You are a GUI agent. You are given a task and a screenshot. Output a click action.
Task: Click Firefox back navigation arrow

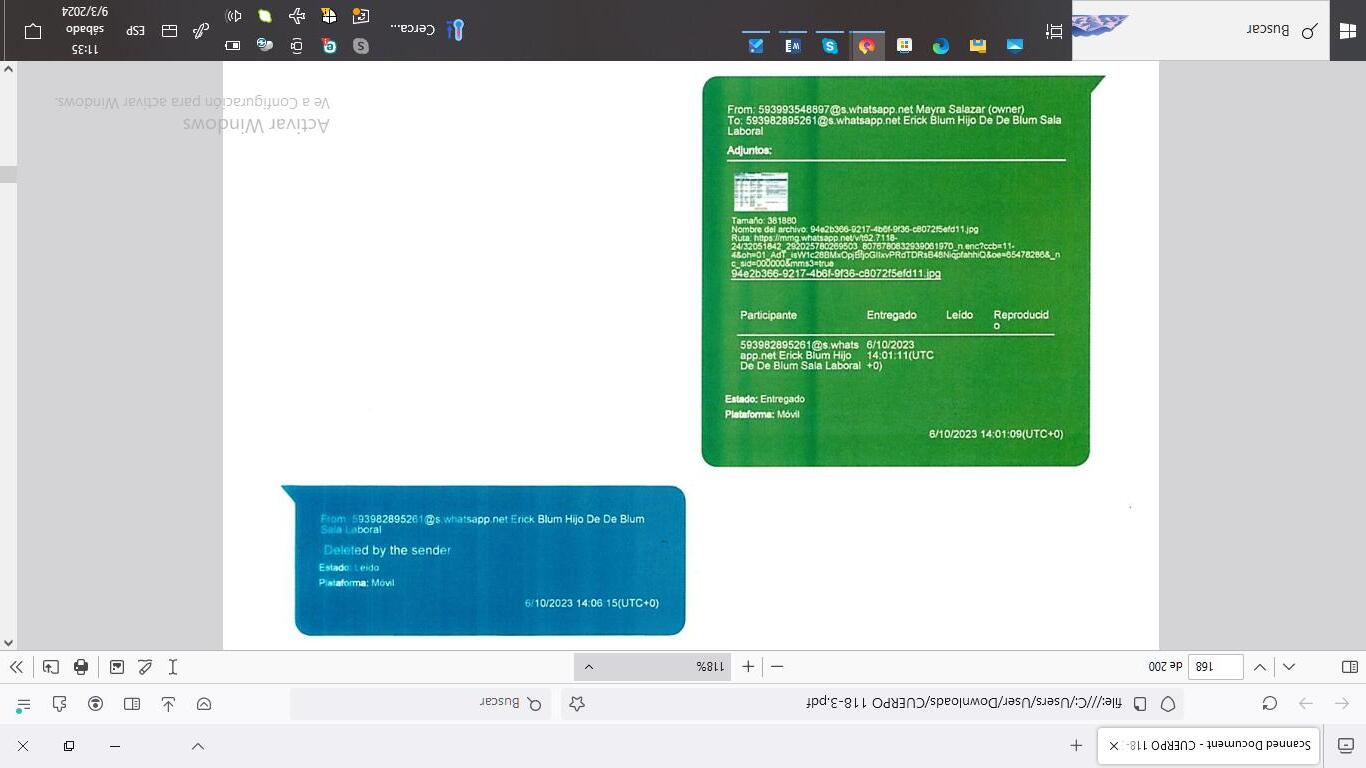point(1342,704)
